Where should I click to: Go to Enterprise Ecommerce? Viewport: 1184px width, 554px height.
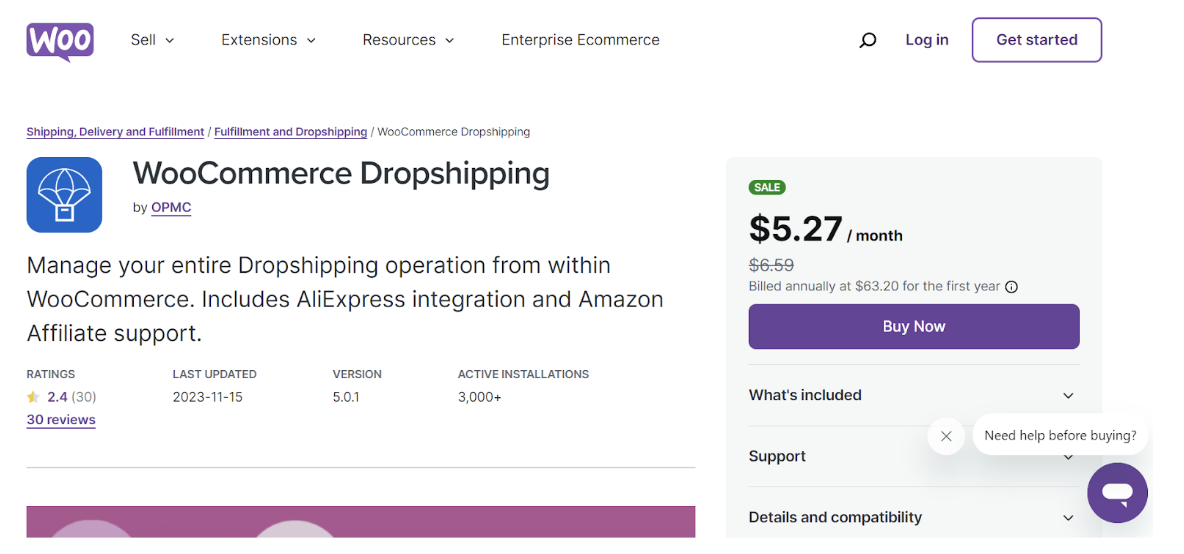(581, 40)
